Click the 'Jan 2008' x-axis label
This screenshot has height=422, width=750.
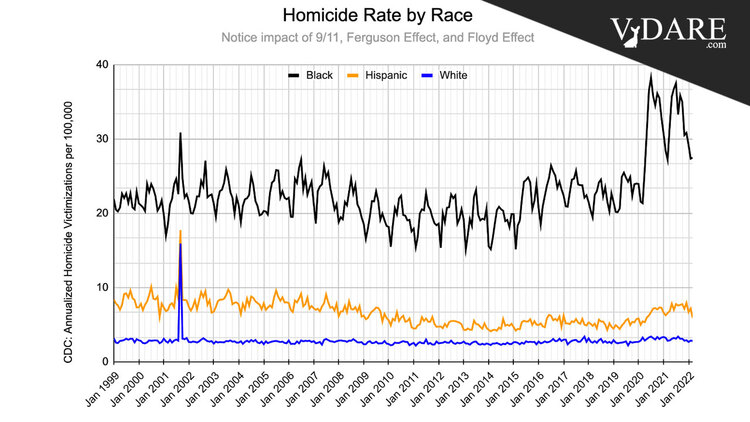[x=327, y=388]
